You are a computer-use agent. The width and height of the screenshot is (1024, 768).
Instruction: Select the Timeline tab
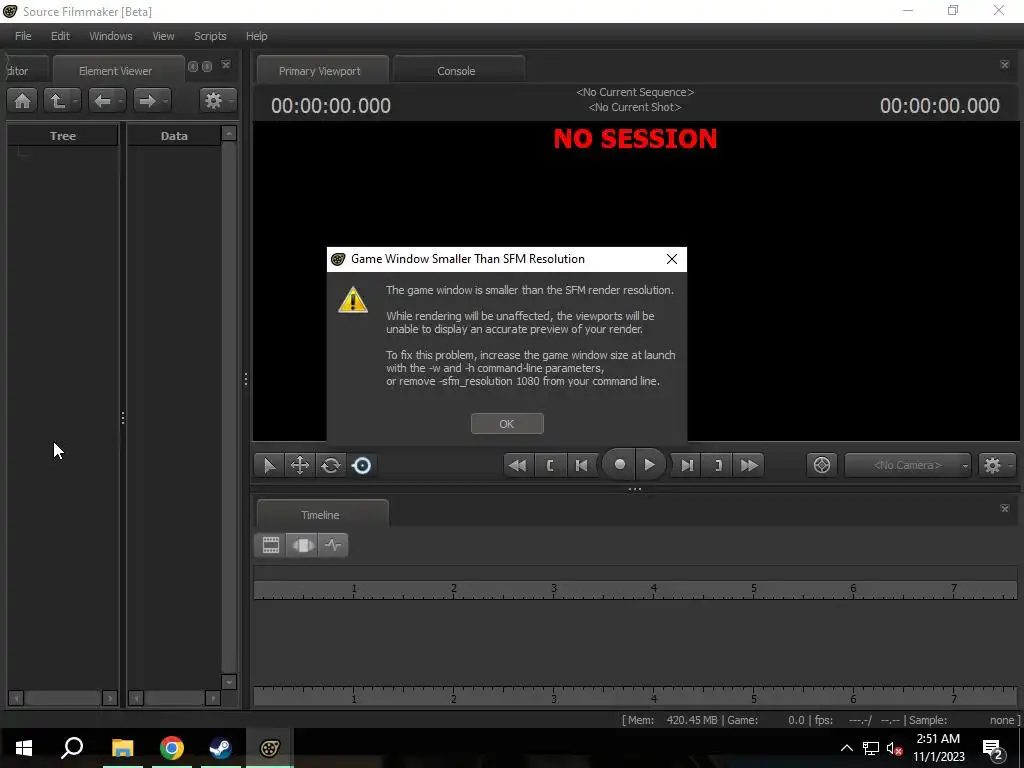(x=320, y=515)
